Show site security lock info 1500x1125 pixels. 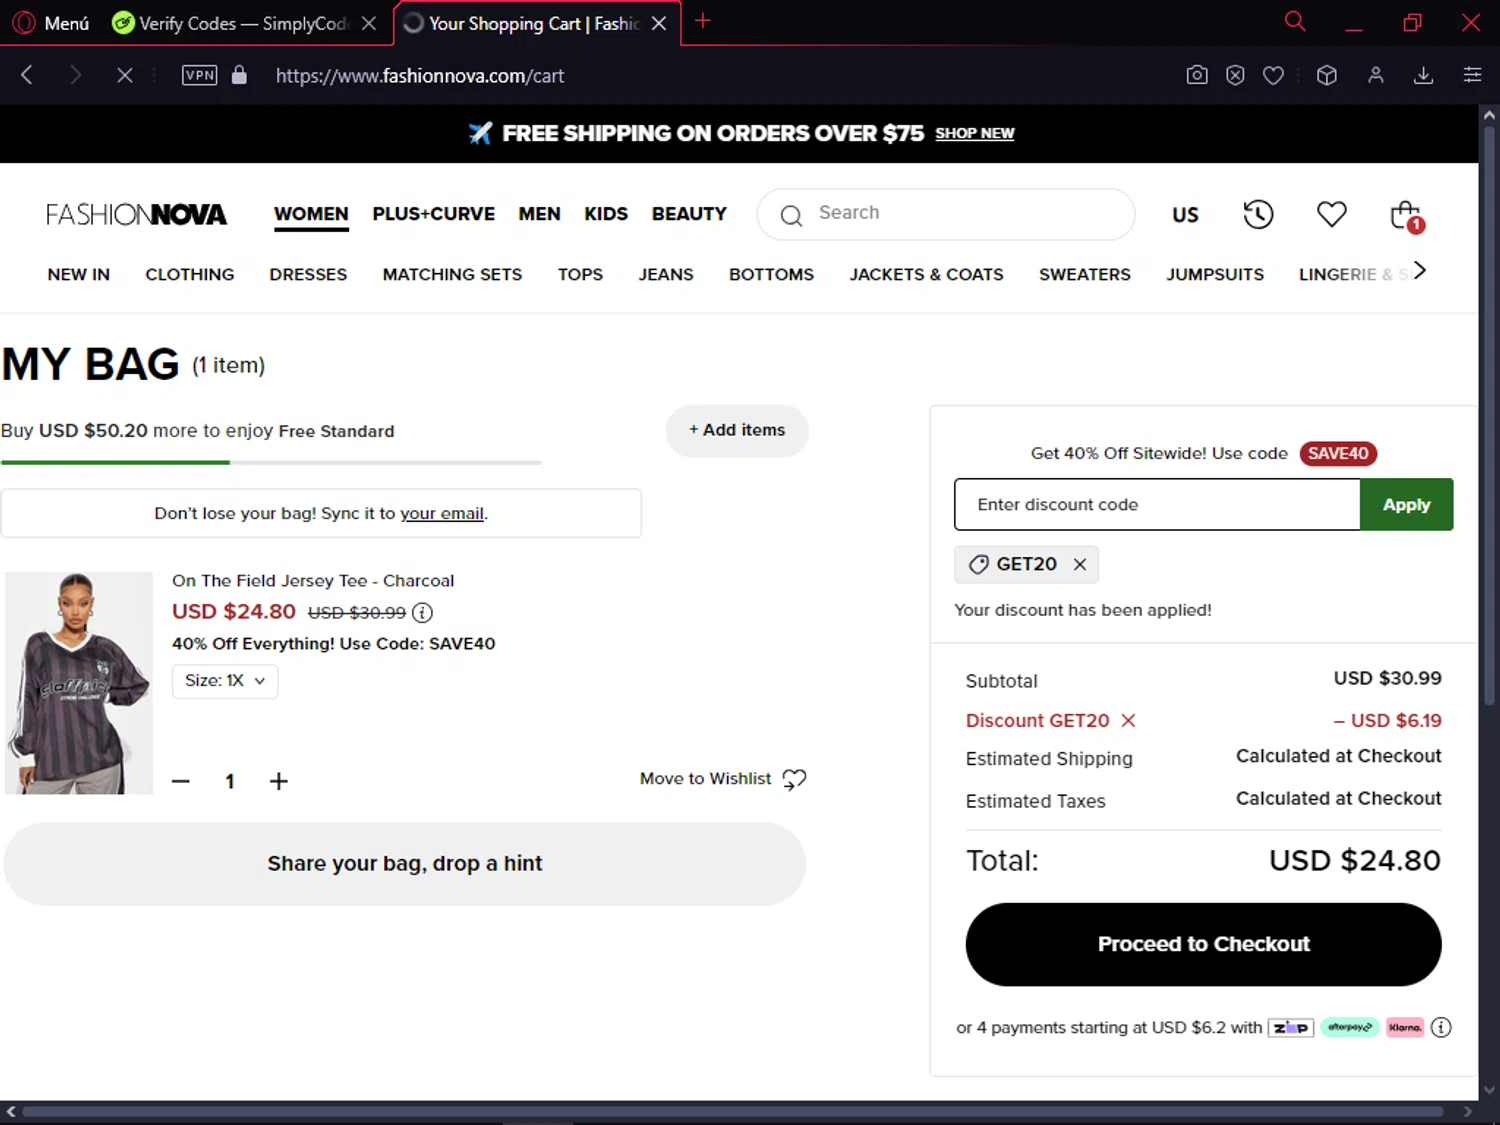point(239,75)
